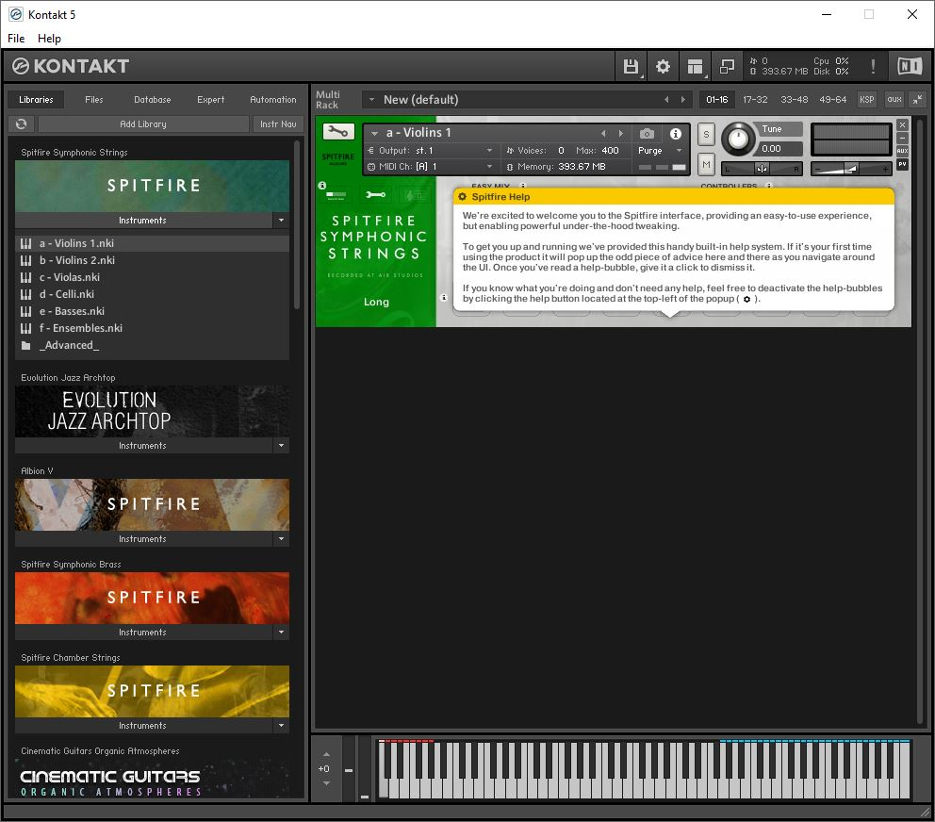Open Spitfire wrench settings view

(376, 194)
